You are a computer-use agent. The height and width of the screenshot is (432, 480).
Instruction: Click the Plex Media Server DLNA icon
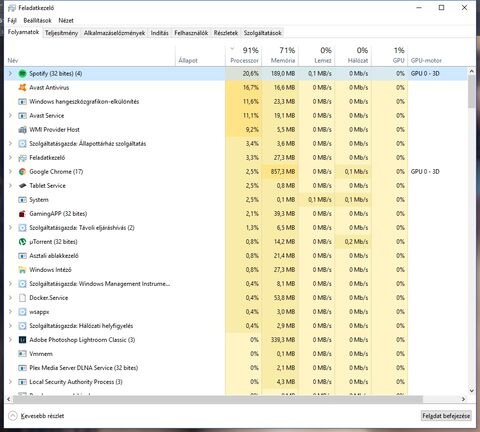tap(22, 367)
